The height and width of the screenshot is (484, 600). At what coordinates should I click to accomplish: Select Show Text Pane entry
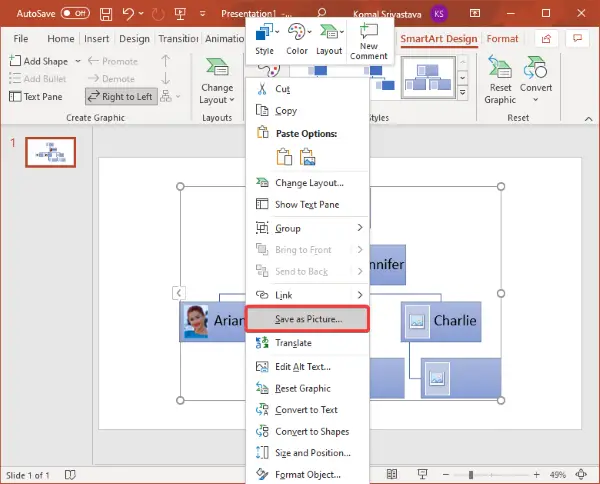point(307,204)
